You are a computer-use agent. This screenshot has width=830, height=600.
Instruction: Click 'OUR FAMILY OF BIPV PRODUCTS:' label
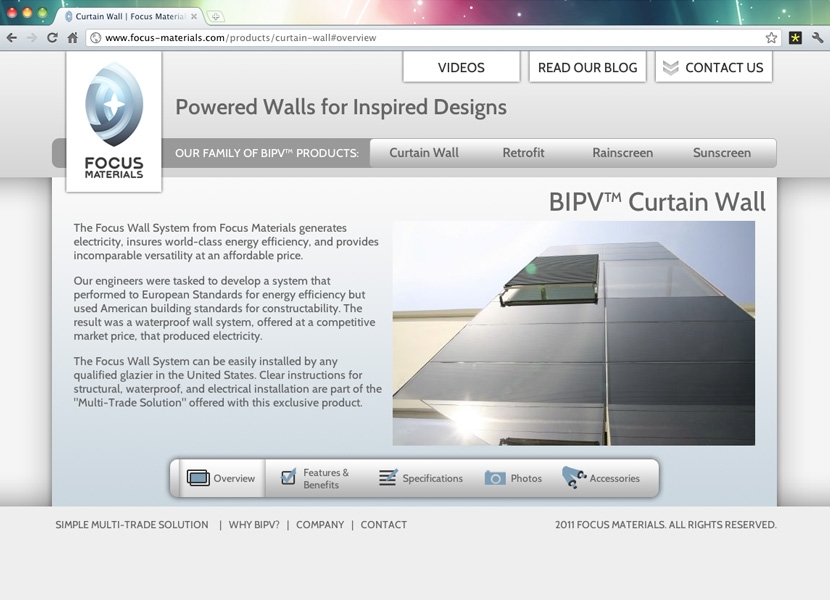click(267, 153)
